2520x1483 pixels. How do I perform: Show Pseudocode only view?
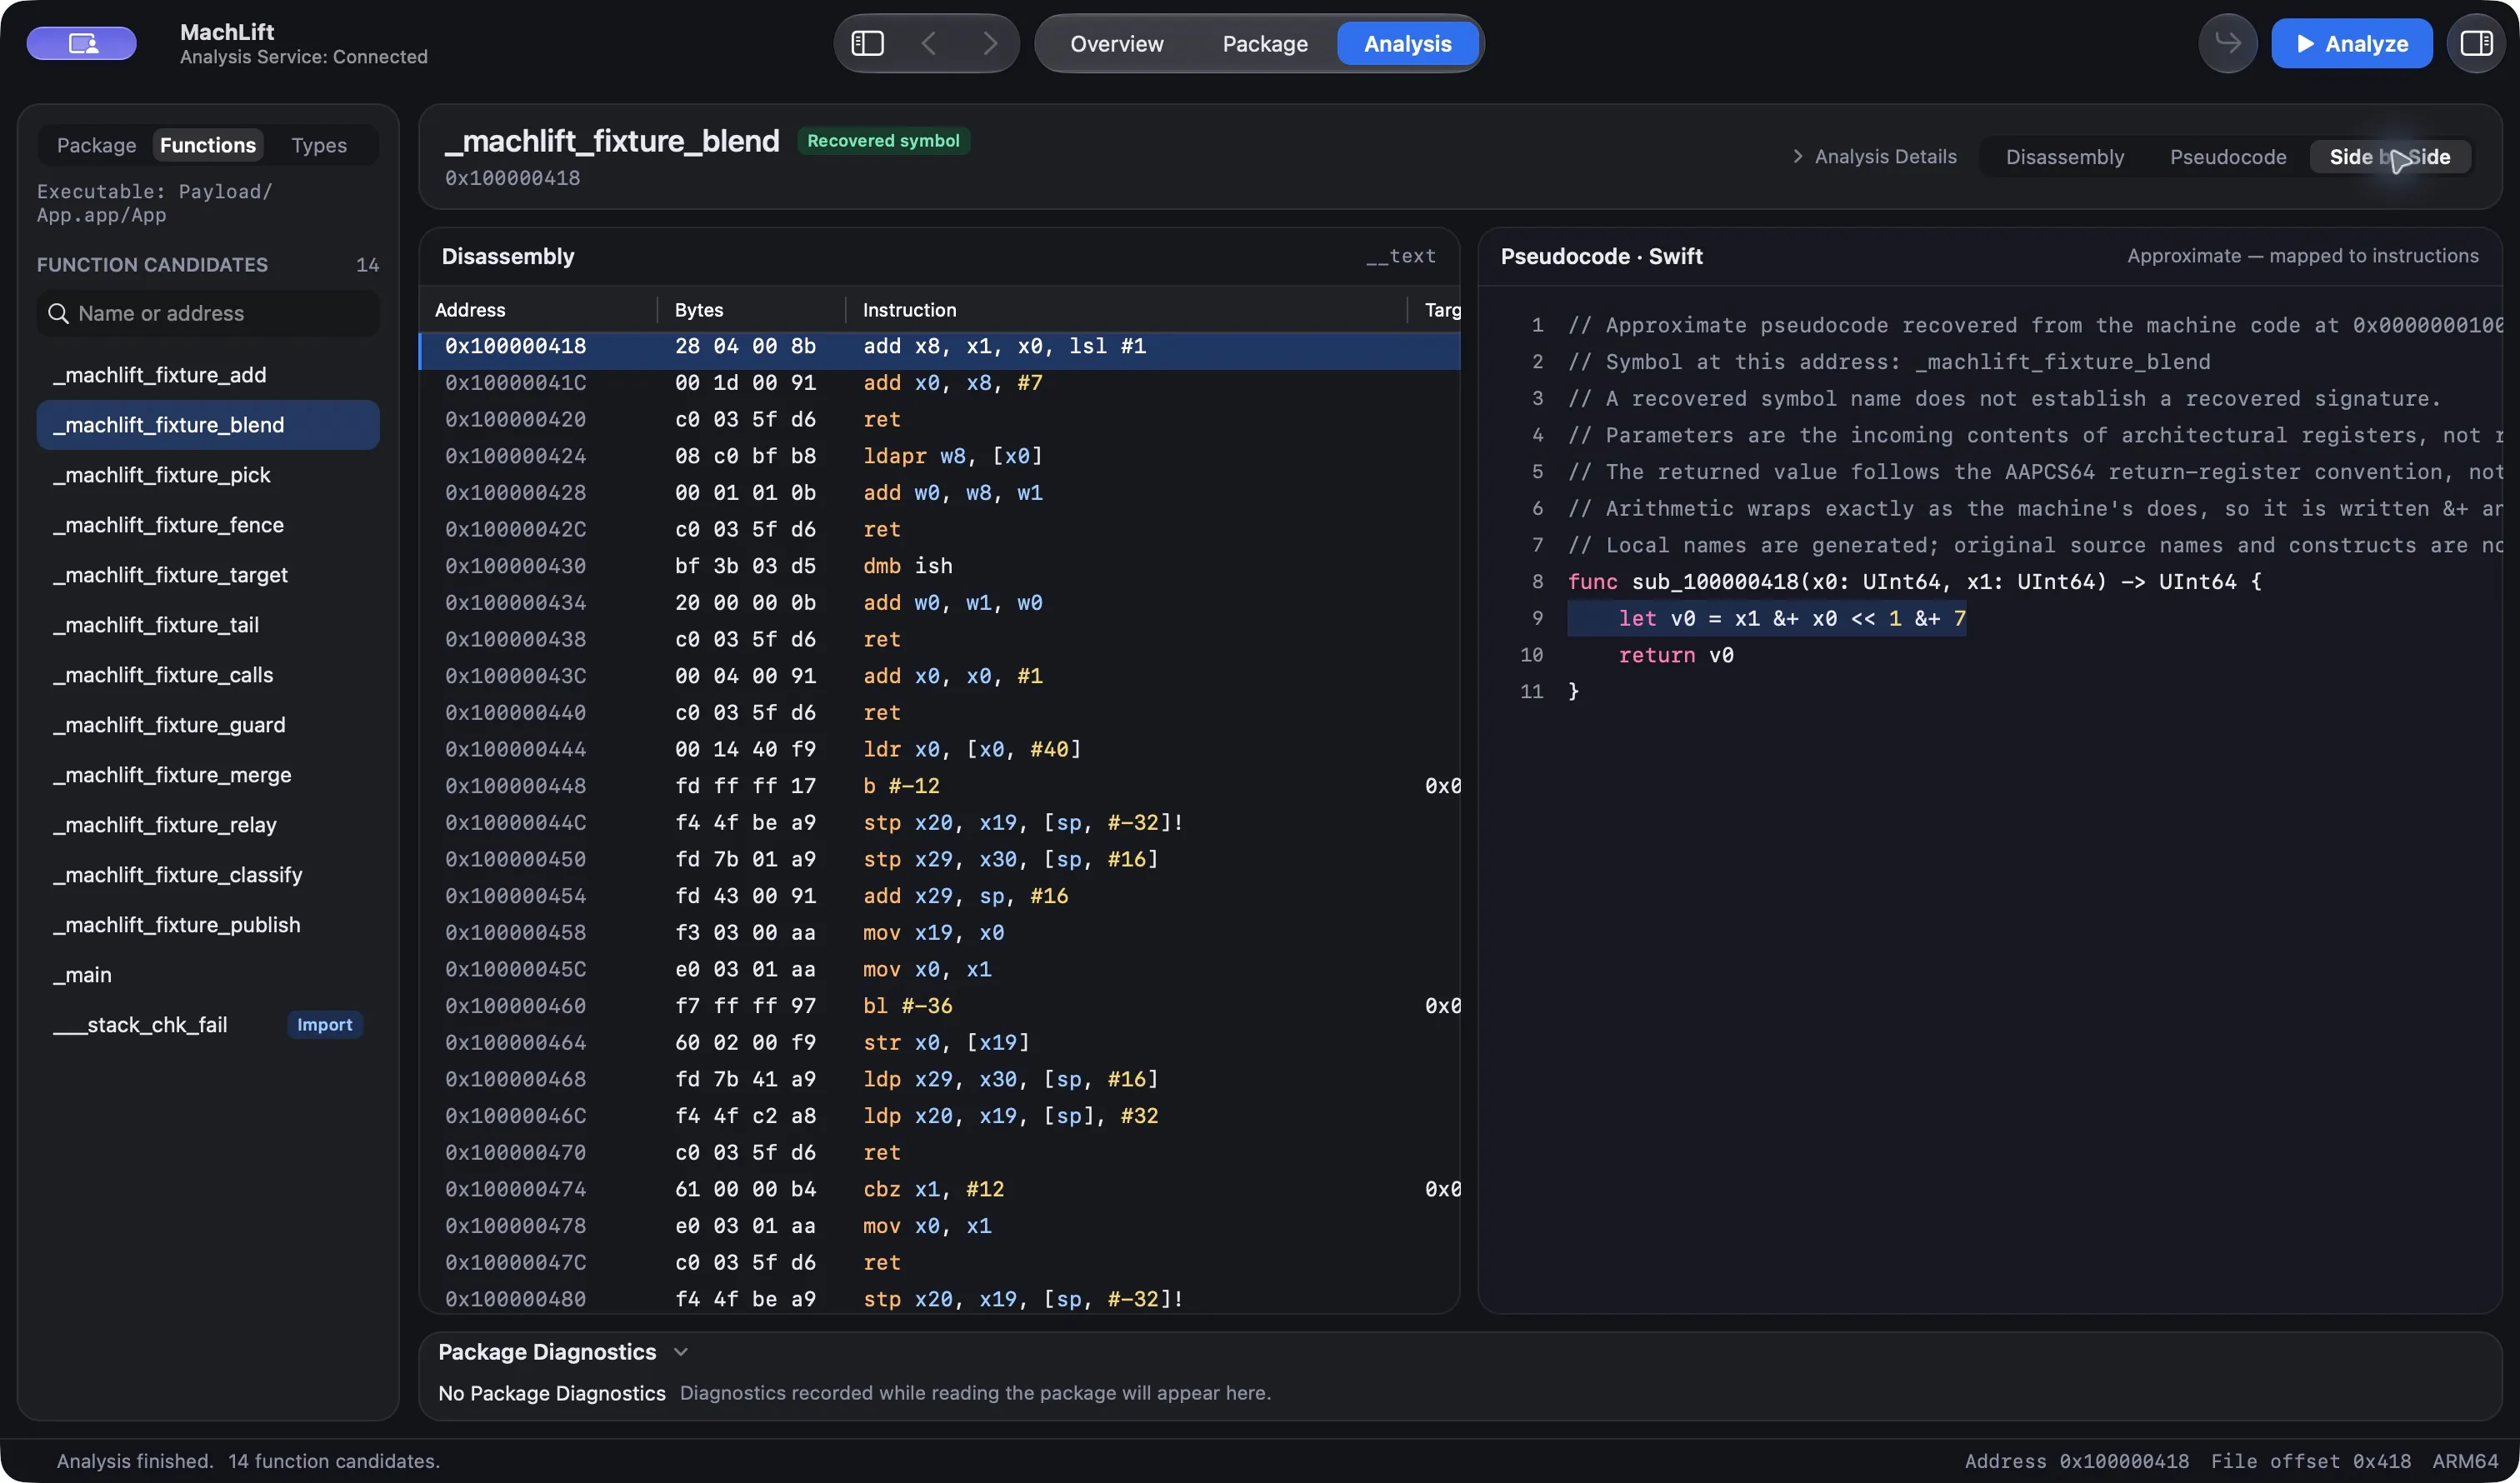[x=2227, y=157]
